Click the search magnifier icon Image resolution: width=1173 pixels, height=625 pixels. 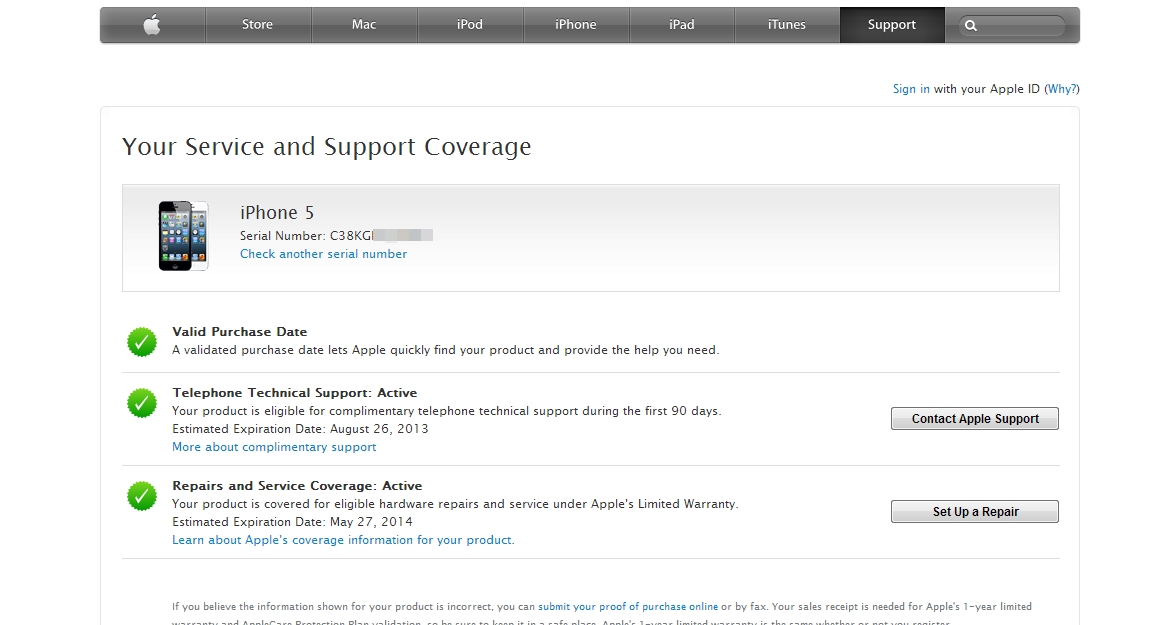click(971, 25)
